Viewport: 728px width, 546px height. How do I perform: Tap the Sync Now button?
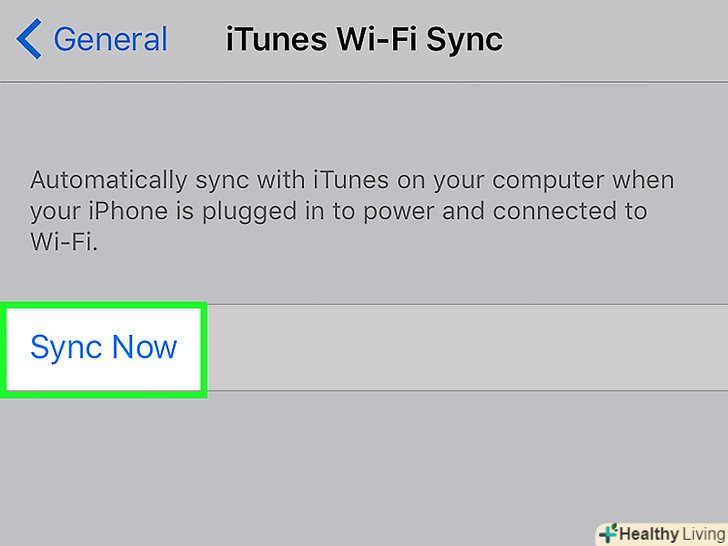coord(104,347)
